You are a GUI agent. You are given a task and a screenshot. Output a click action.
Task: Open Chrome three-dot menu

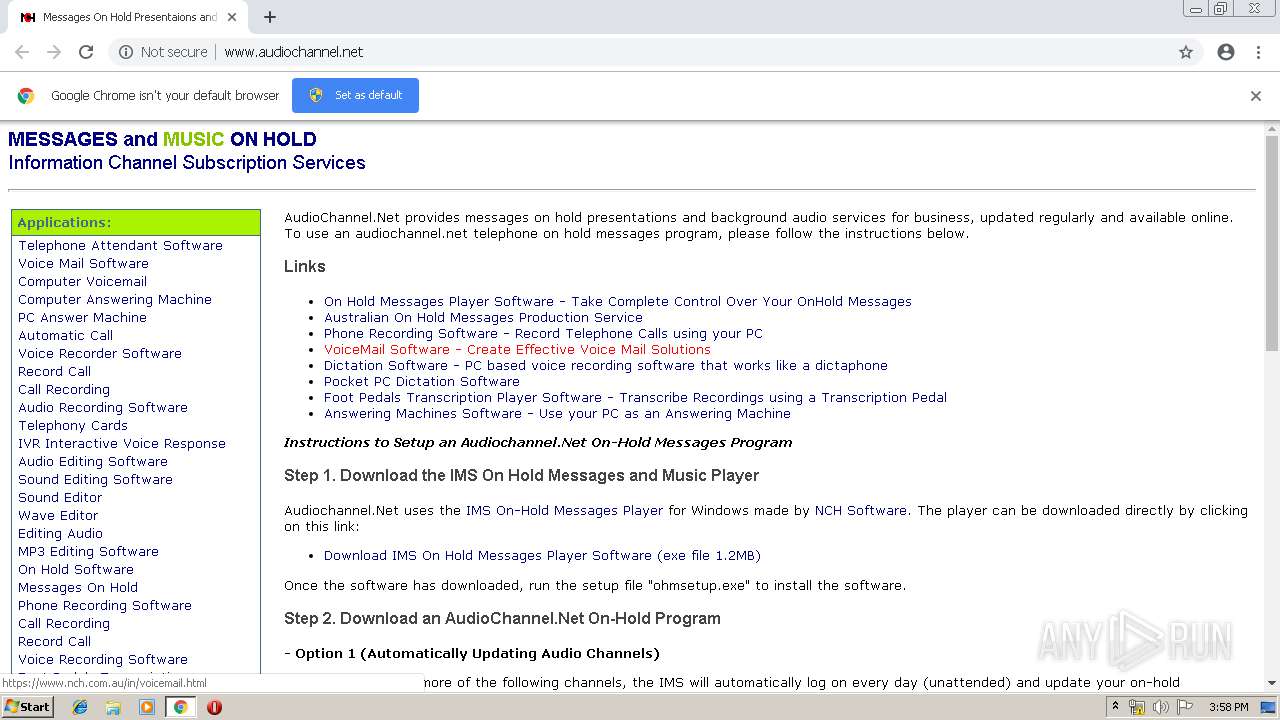click(1258, 52)
